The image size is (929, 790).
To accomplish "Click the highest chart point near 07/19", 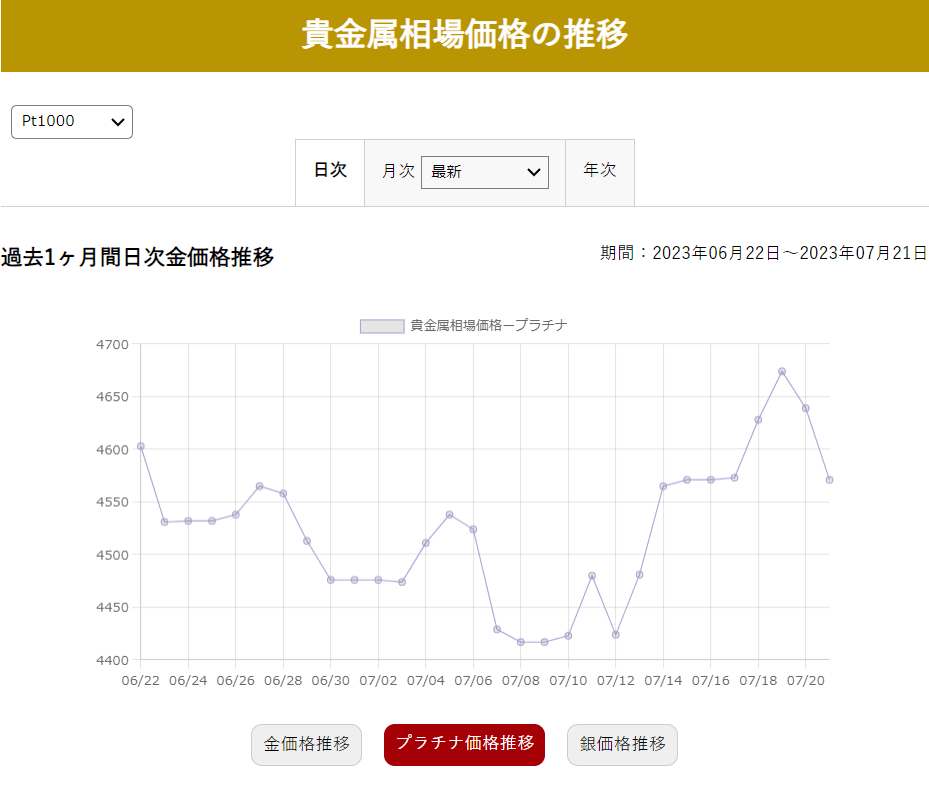I will click(x=781, y=372).
